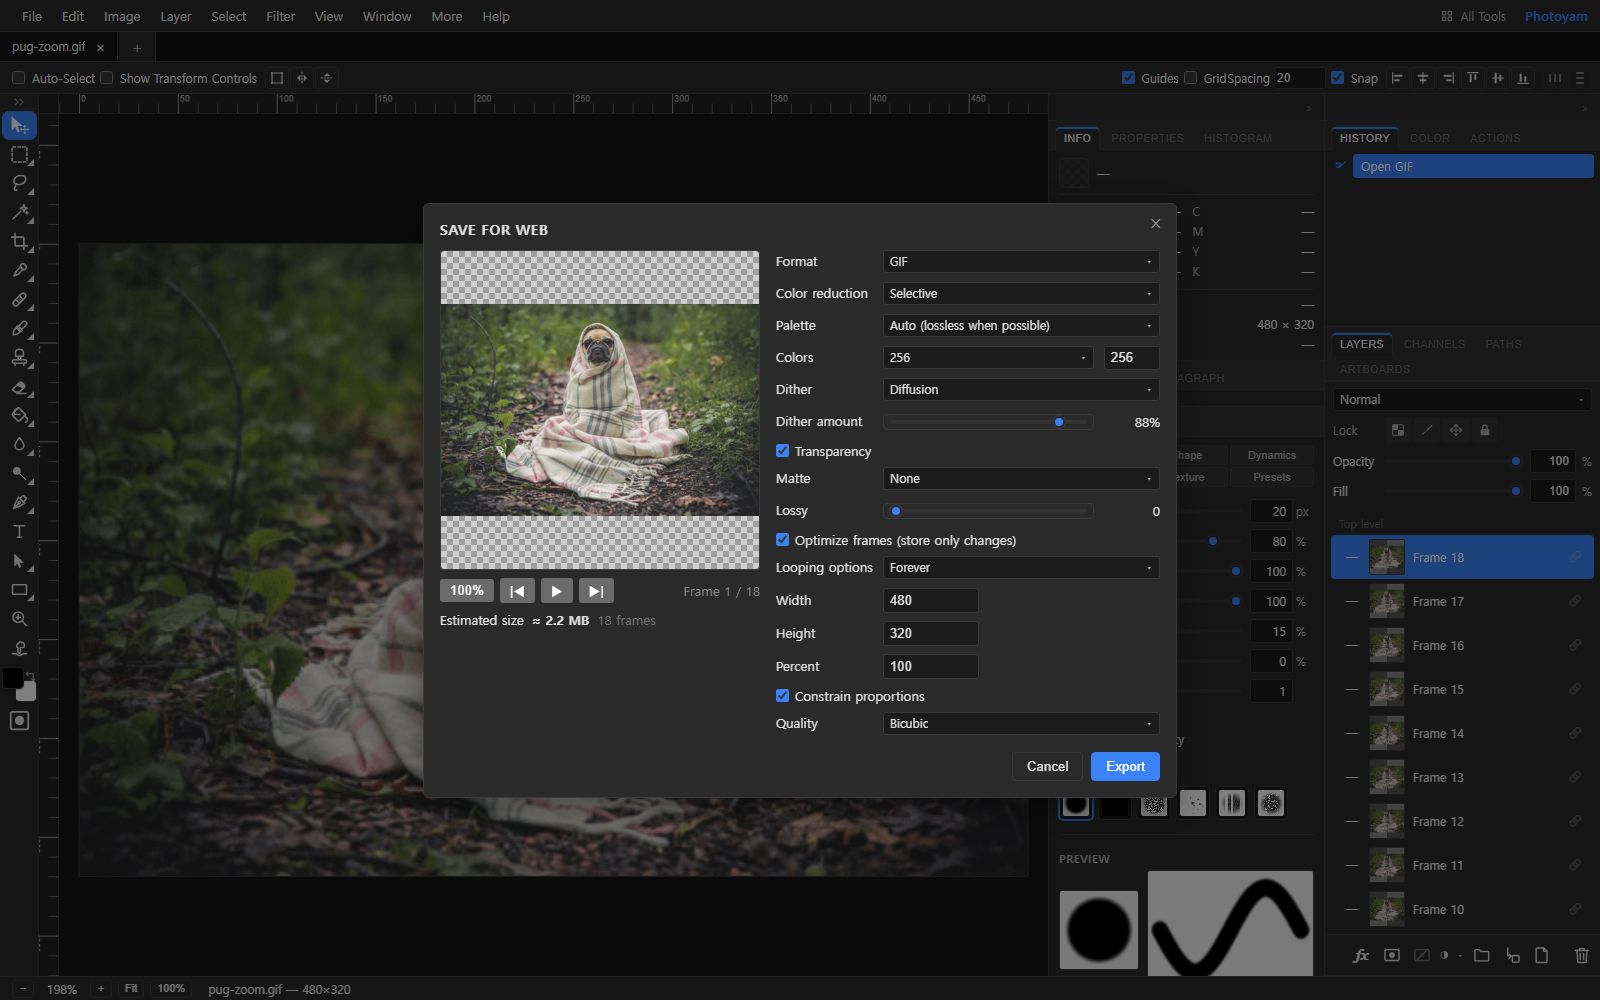Select the Rectangular Marquee tool
The height and width of the screenshot is (1000, 1600).
(x=19, y=155)
